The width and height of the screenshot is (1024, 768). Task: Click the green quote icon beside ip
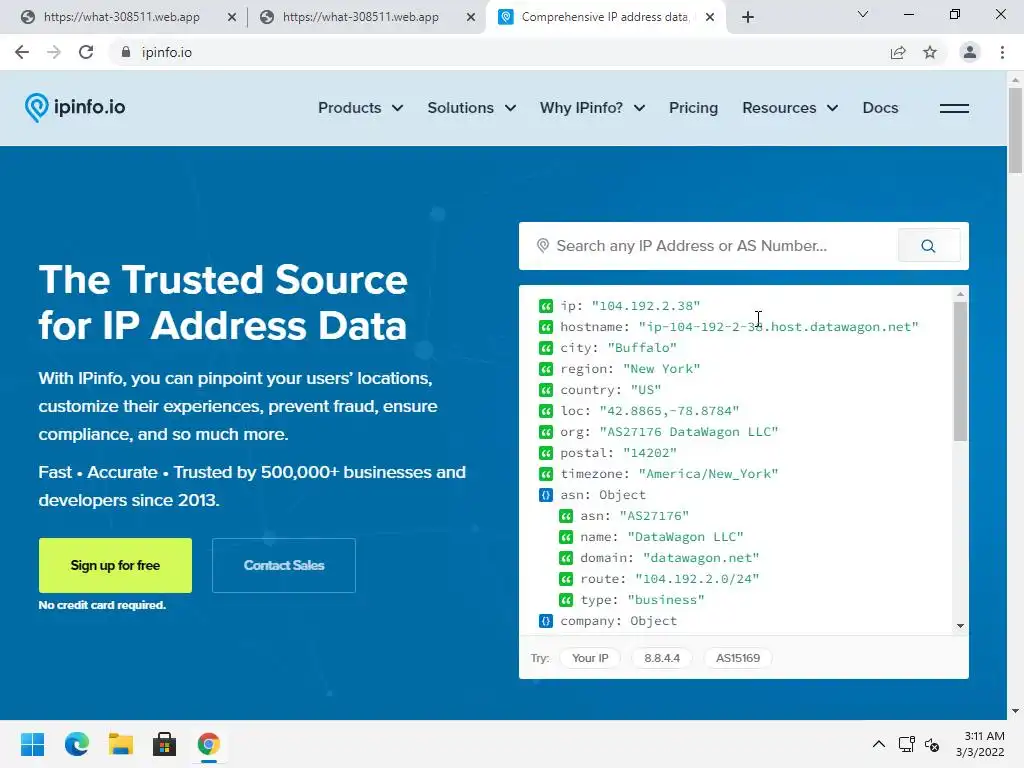546,306
